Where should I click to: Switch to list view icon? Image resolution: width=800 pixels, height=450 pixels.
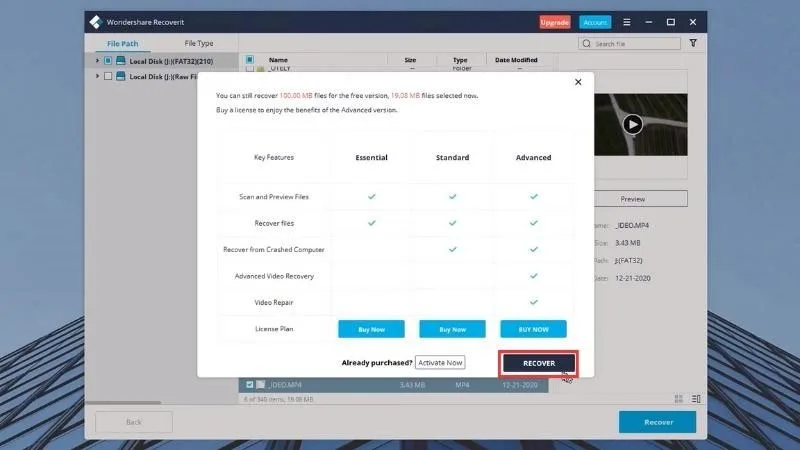click(x=696, y=399)
